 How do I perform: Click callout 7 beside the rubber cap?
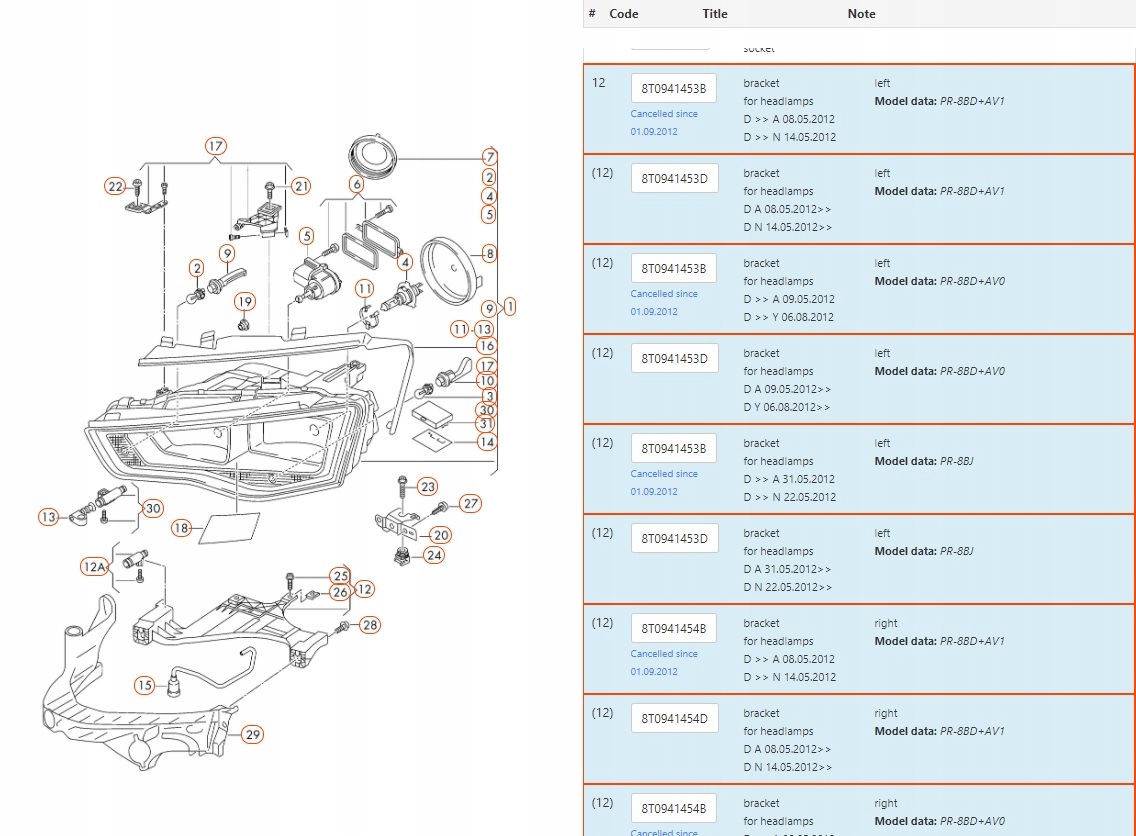coord(490,156)
